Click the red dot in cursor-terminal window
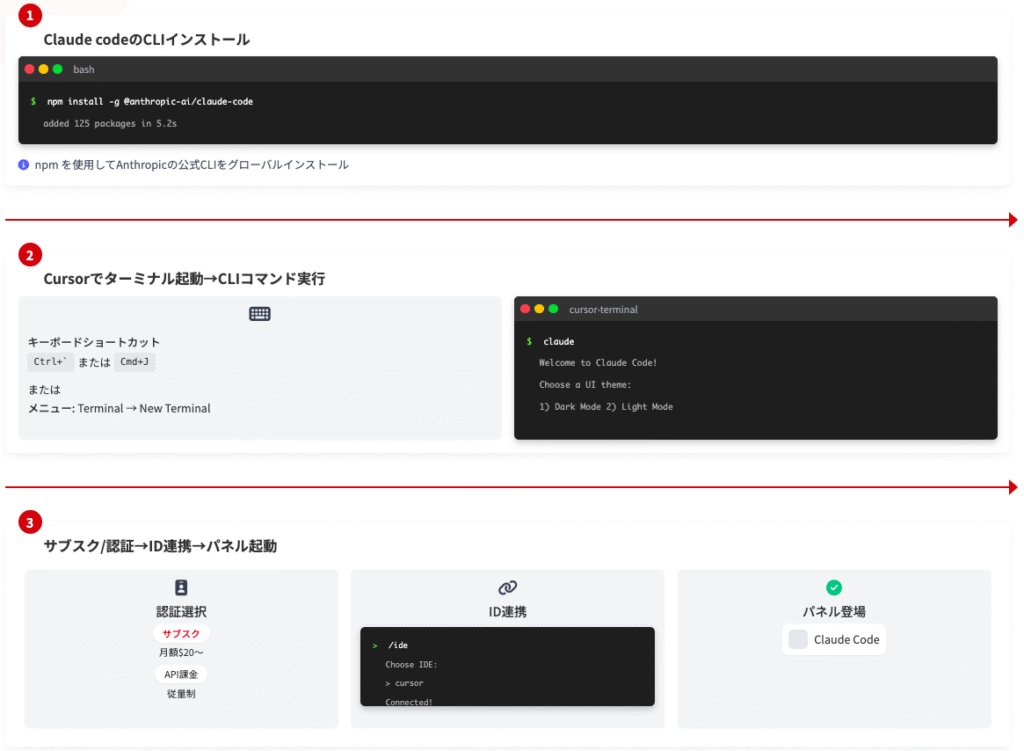The height and width of the screenshot is (751, 1024). [525, 309]
